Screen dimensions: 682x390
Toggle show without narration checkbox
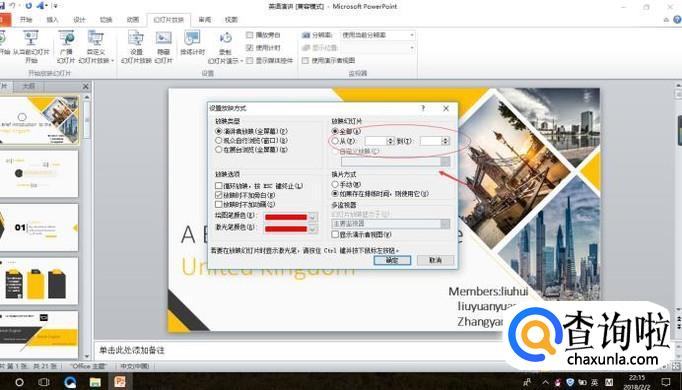pos(219,195)
